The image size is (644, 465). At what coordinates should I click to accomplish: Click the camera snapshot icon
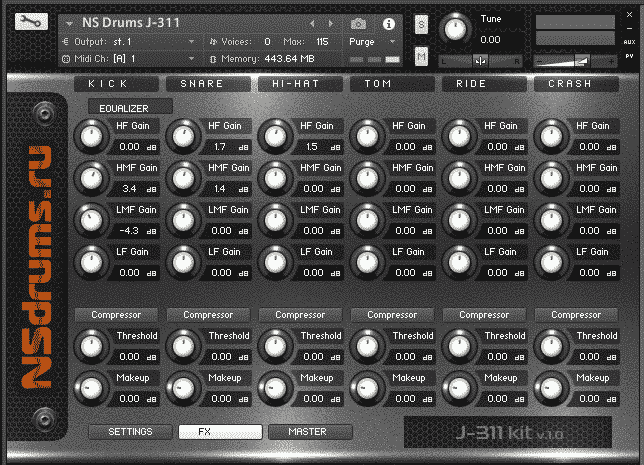click(358, 24)
